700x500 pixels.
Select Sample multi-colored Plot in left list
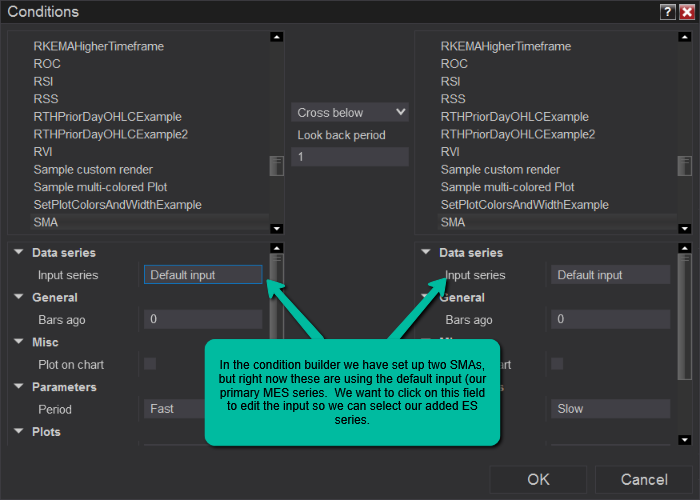[100, 187]
